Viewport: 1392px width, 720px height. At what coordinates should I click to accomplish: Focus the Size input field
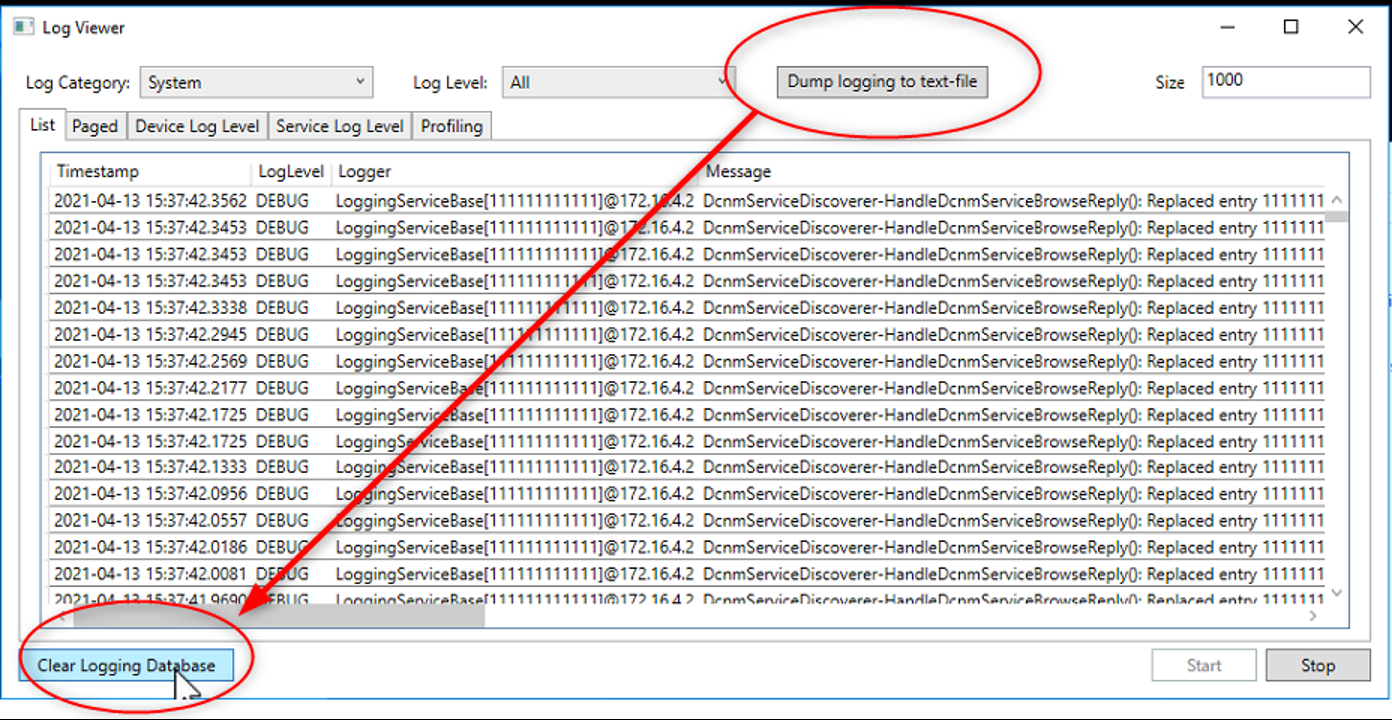point(1286,82)
